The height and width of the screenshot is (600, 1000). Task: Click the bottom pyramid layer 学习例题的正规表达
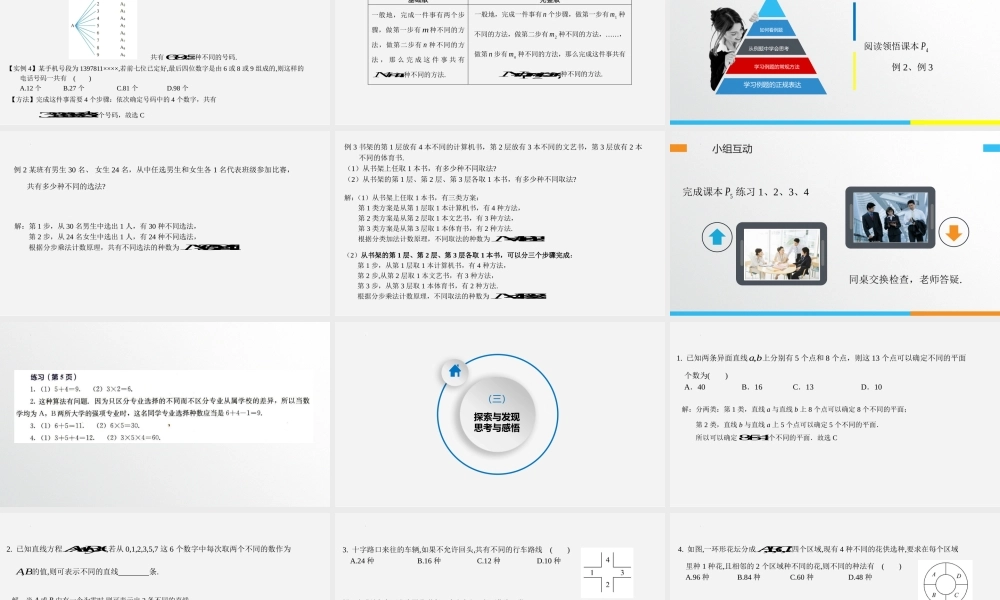773,84
